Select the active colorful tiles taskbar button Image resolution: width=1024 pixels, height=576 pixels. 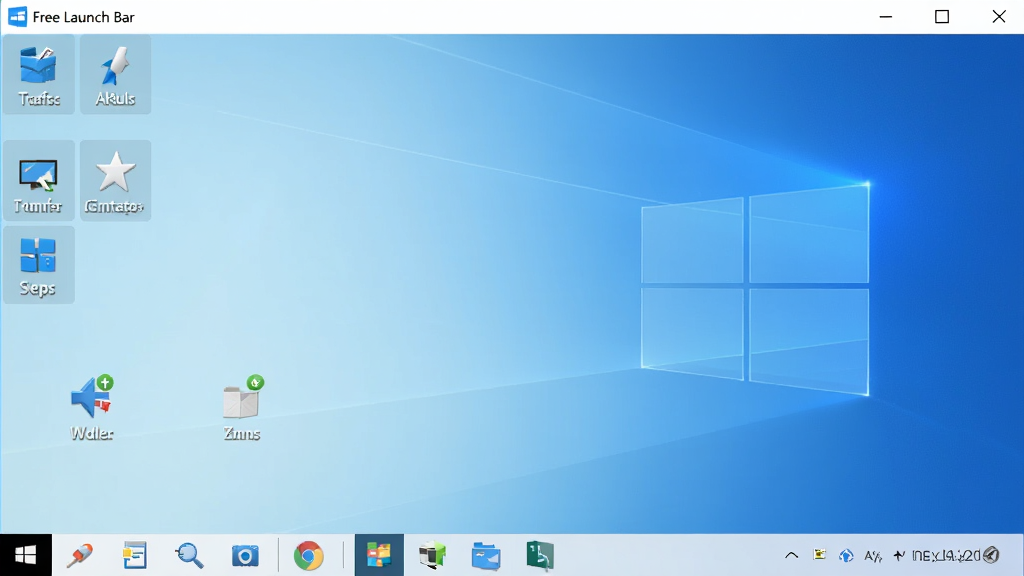coord(379,555)
